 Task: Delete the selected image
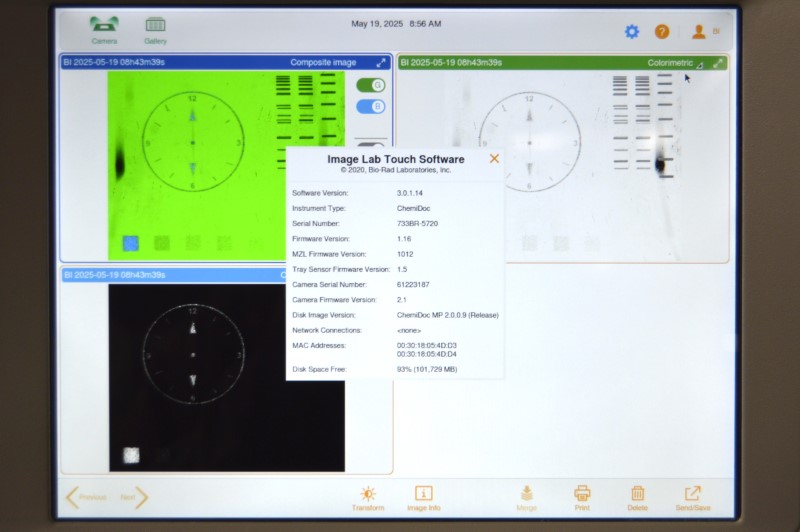coord(637,498)
